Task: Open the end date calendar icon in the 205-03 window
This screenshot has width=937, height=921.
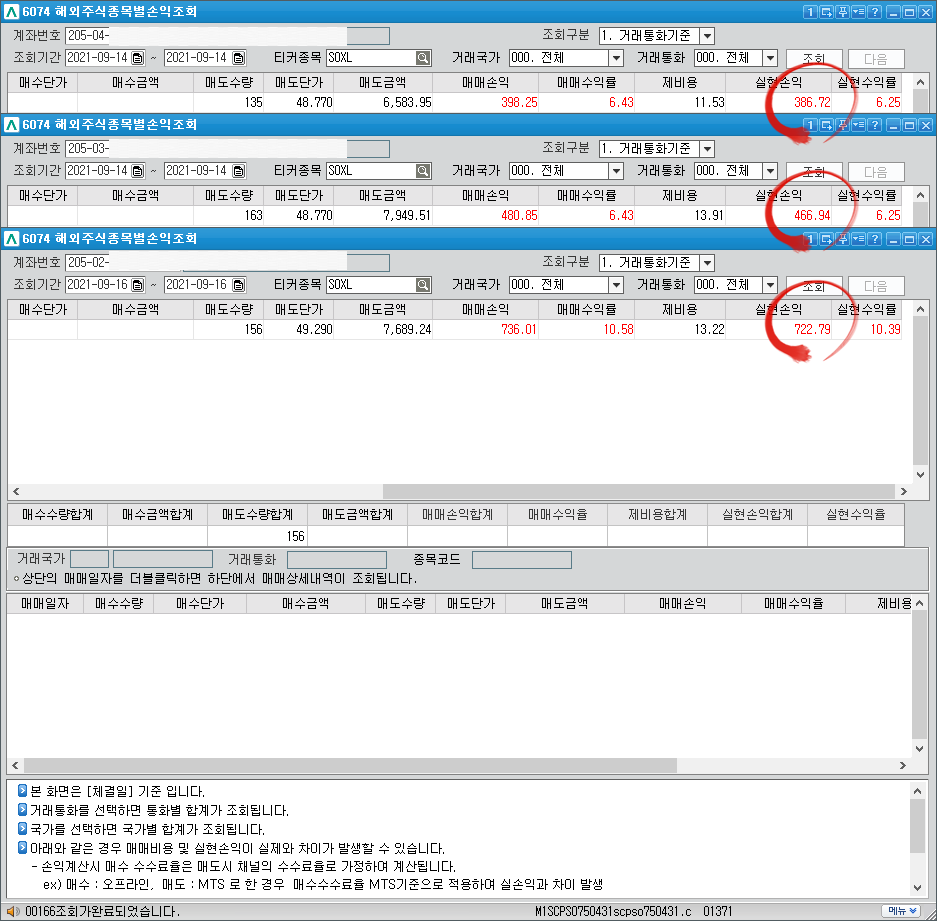Action: 238,171
